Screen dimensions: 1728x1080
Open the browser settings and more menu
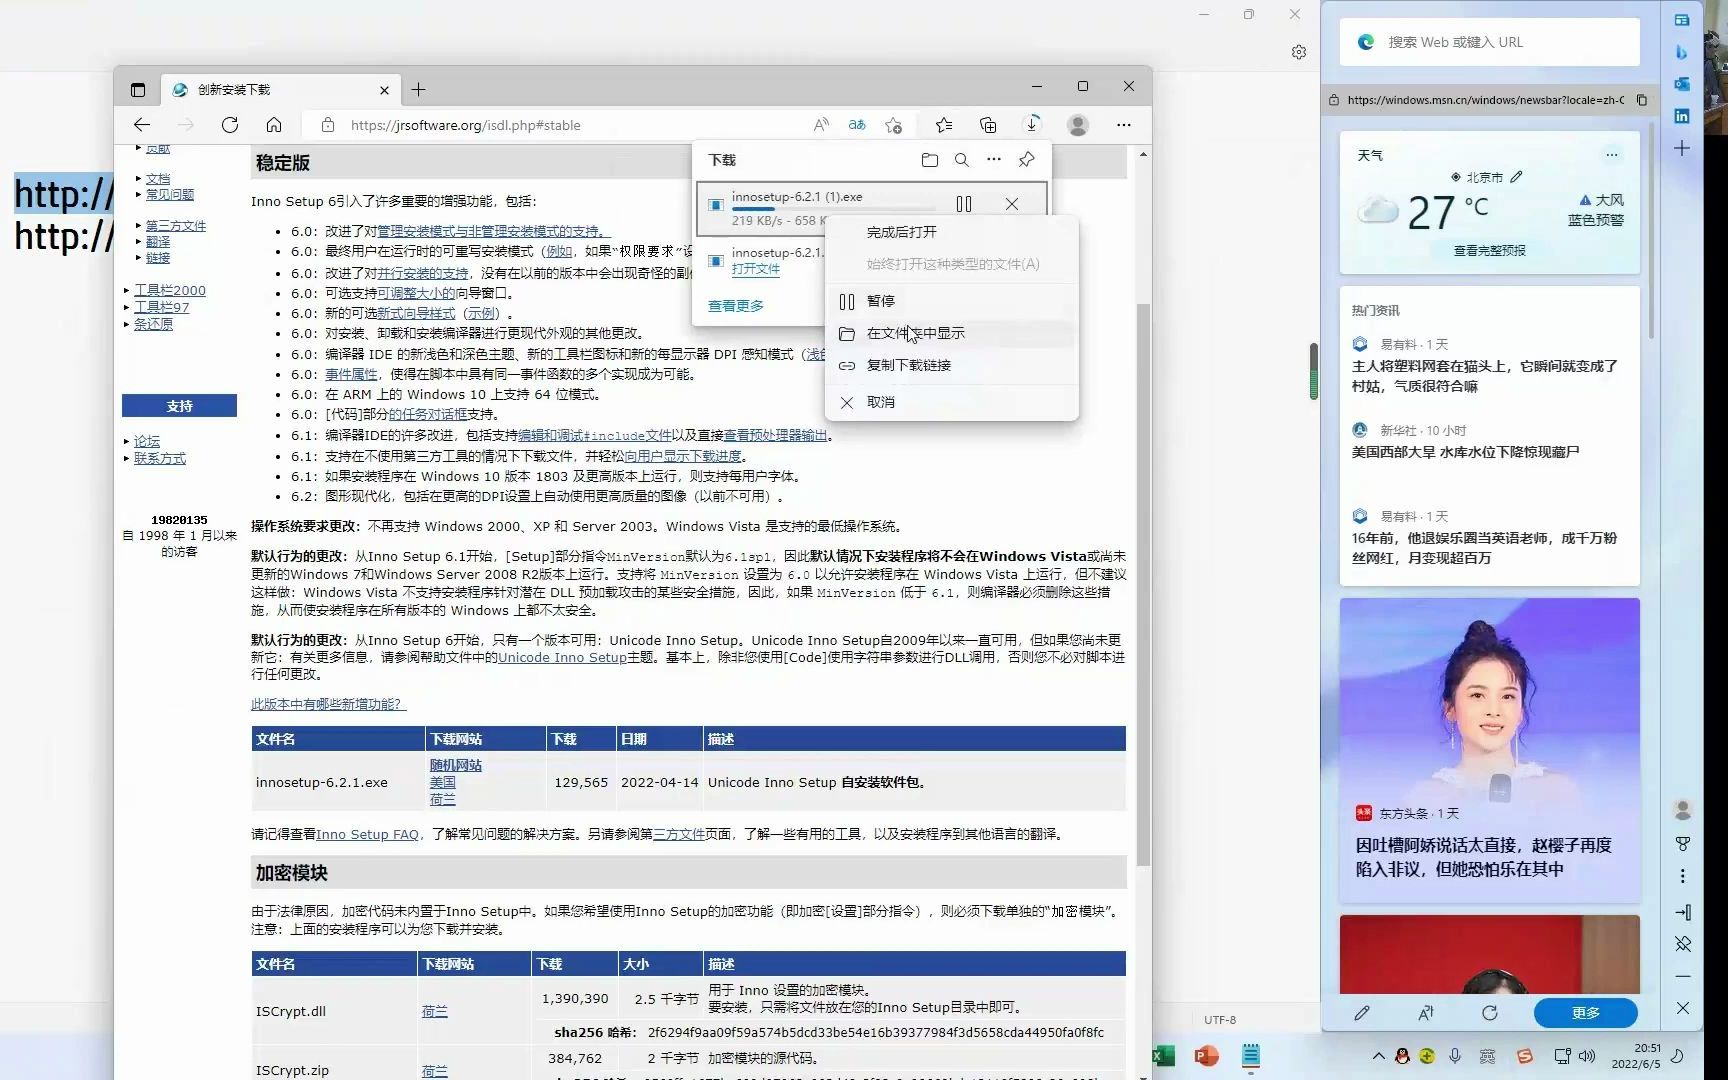[1124, 125]
